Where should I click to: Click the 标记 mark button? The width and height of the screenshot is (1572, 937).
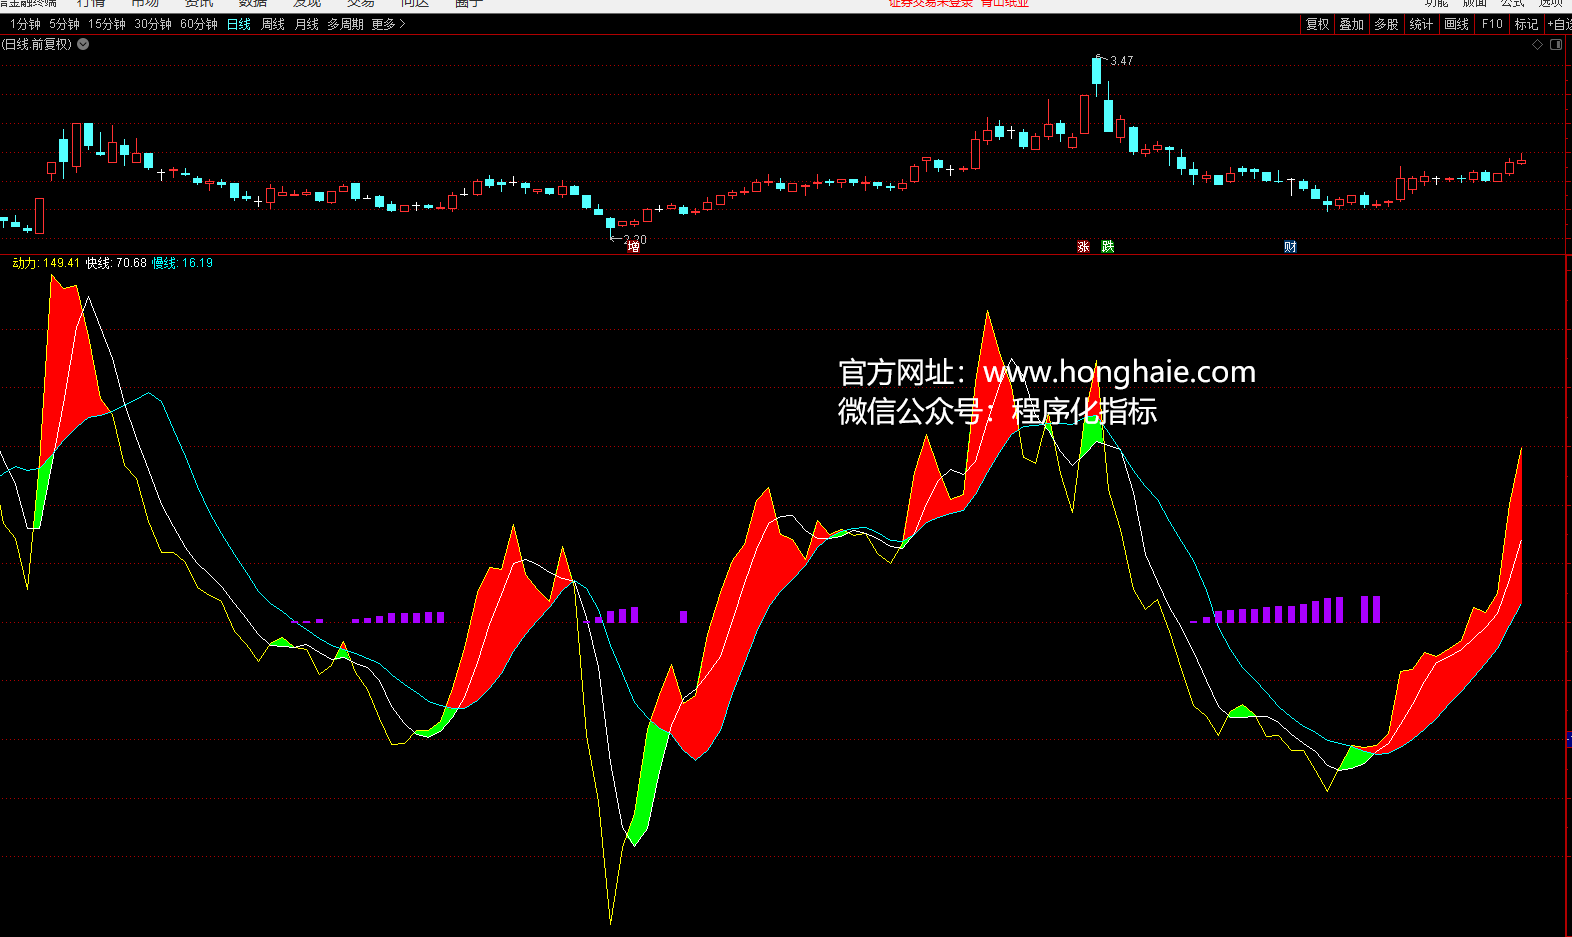[x=1526, y=24]
